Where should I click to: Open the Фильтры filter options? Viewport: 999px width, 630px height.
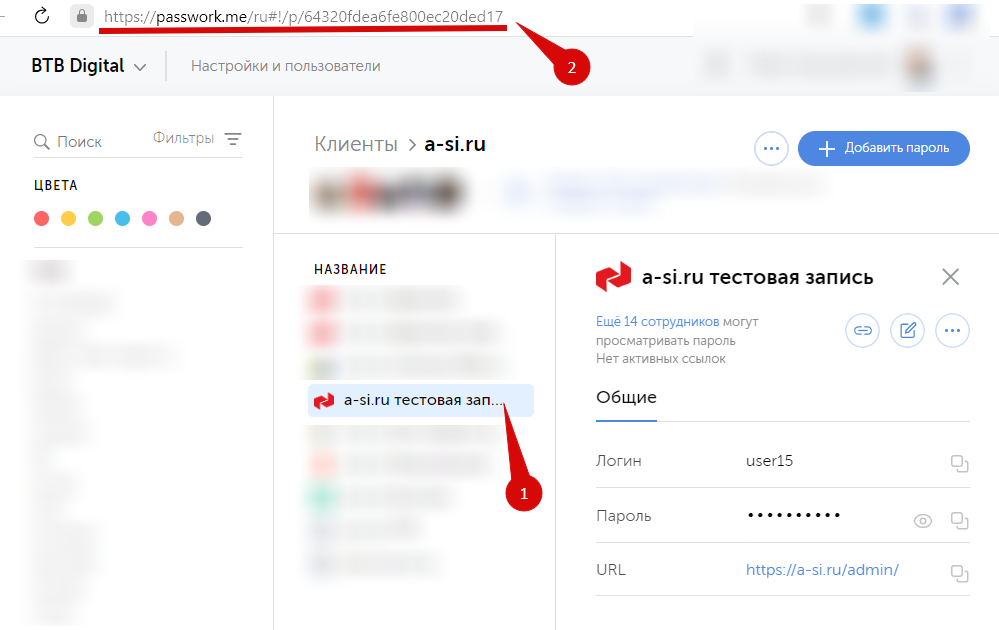197,138
